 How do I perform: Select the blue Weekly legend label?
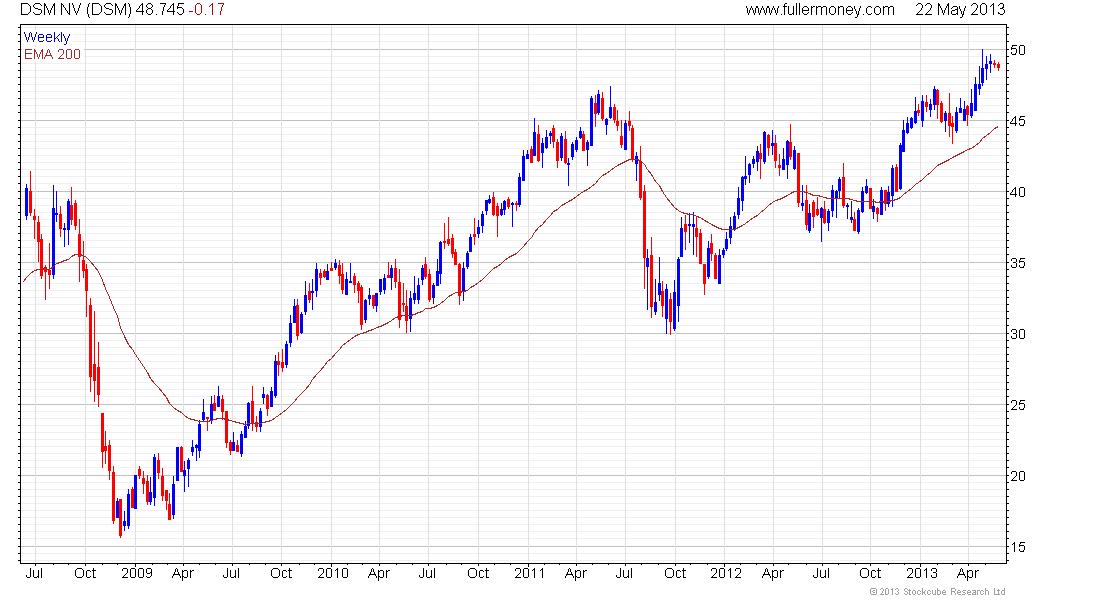47,37
